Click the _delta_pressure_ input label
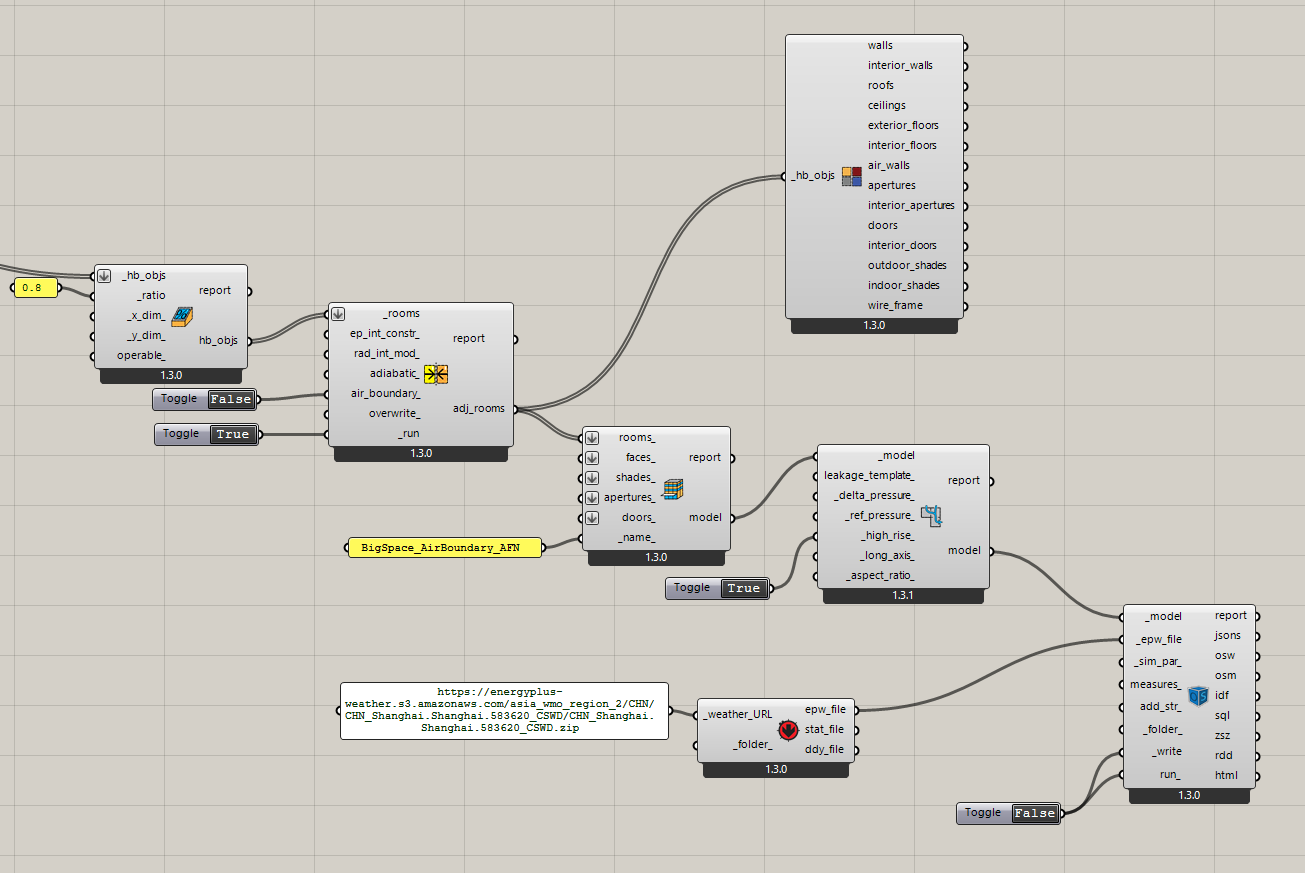This screenshot has height=873, width=1305. 874,495
